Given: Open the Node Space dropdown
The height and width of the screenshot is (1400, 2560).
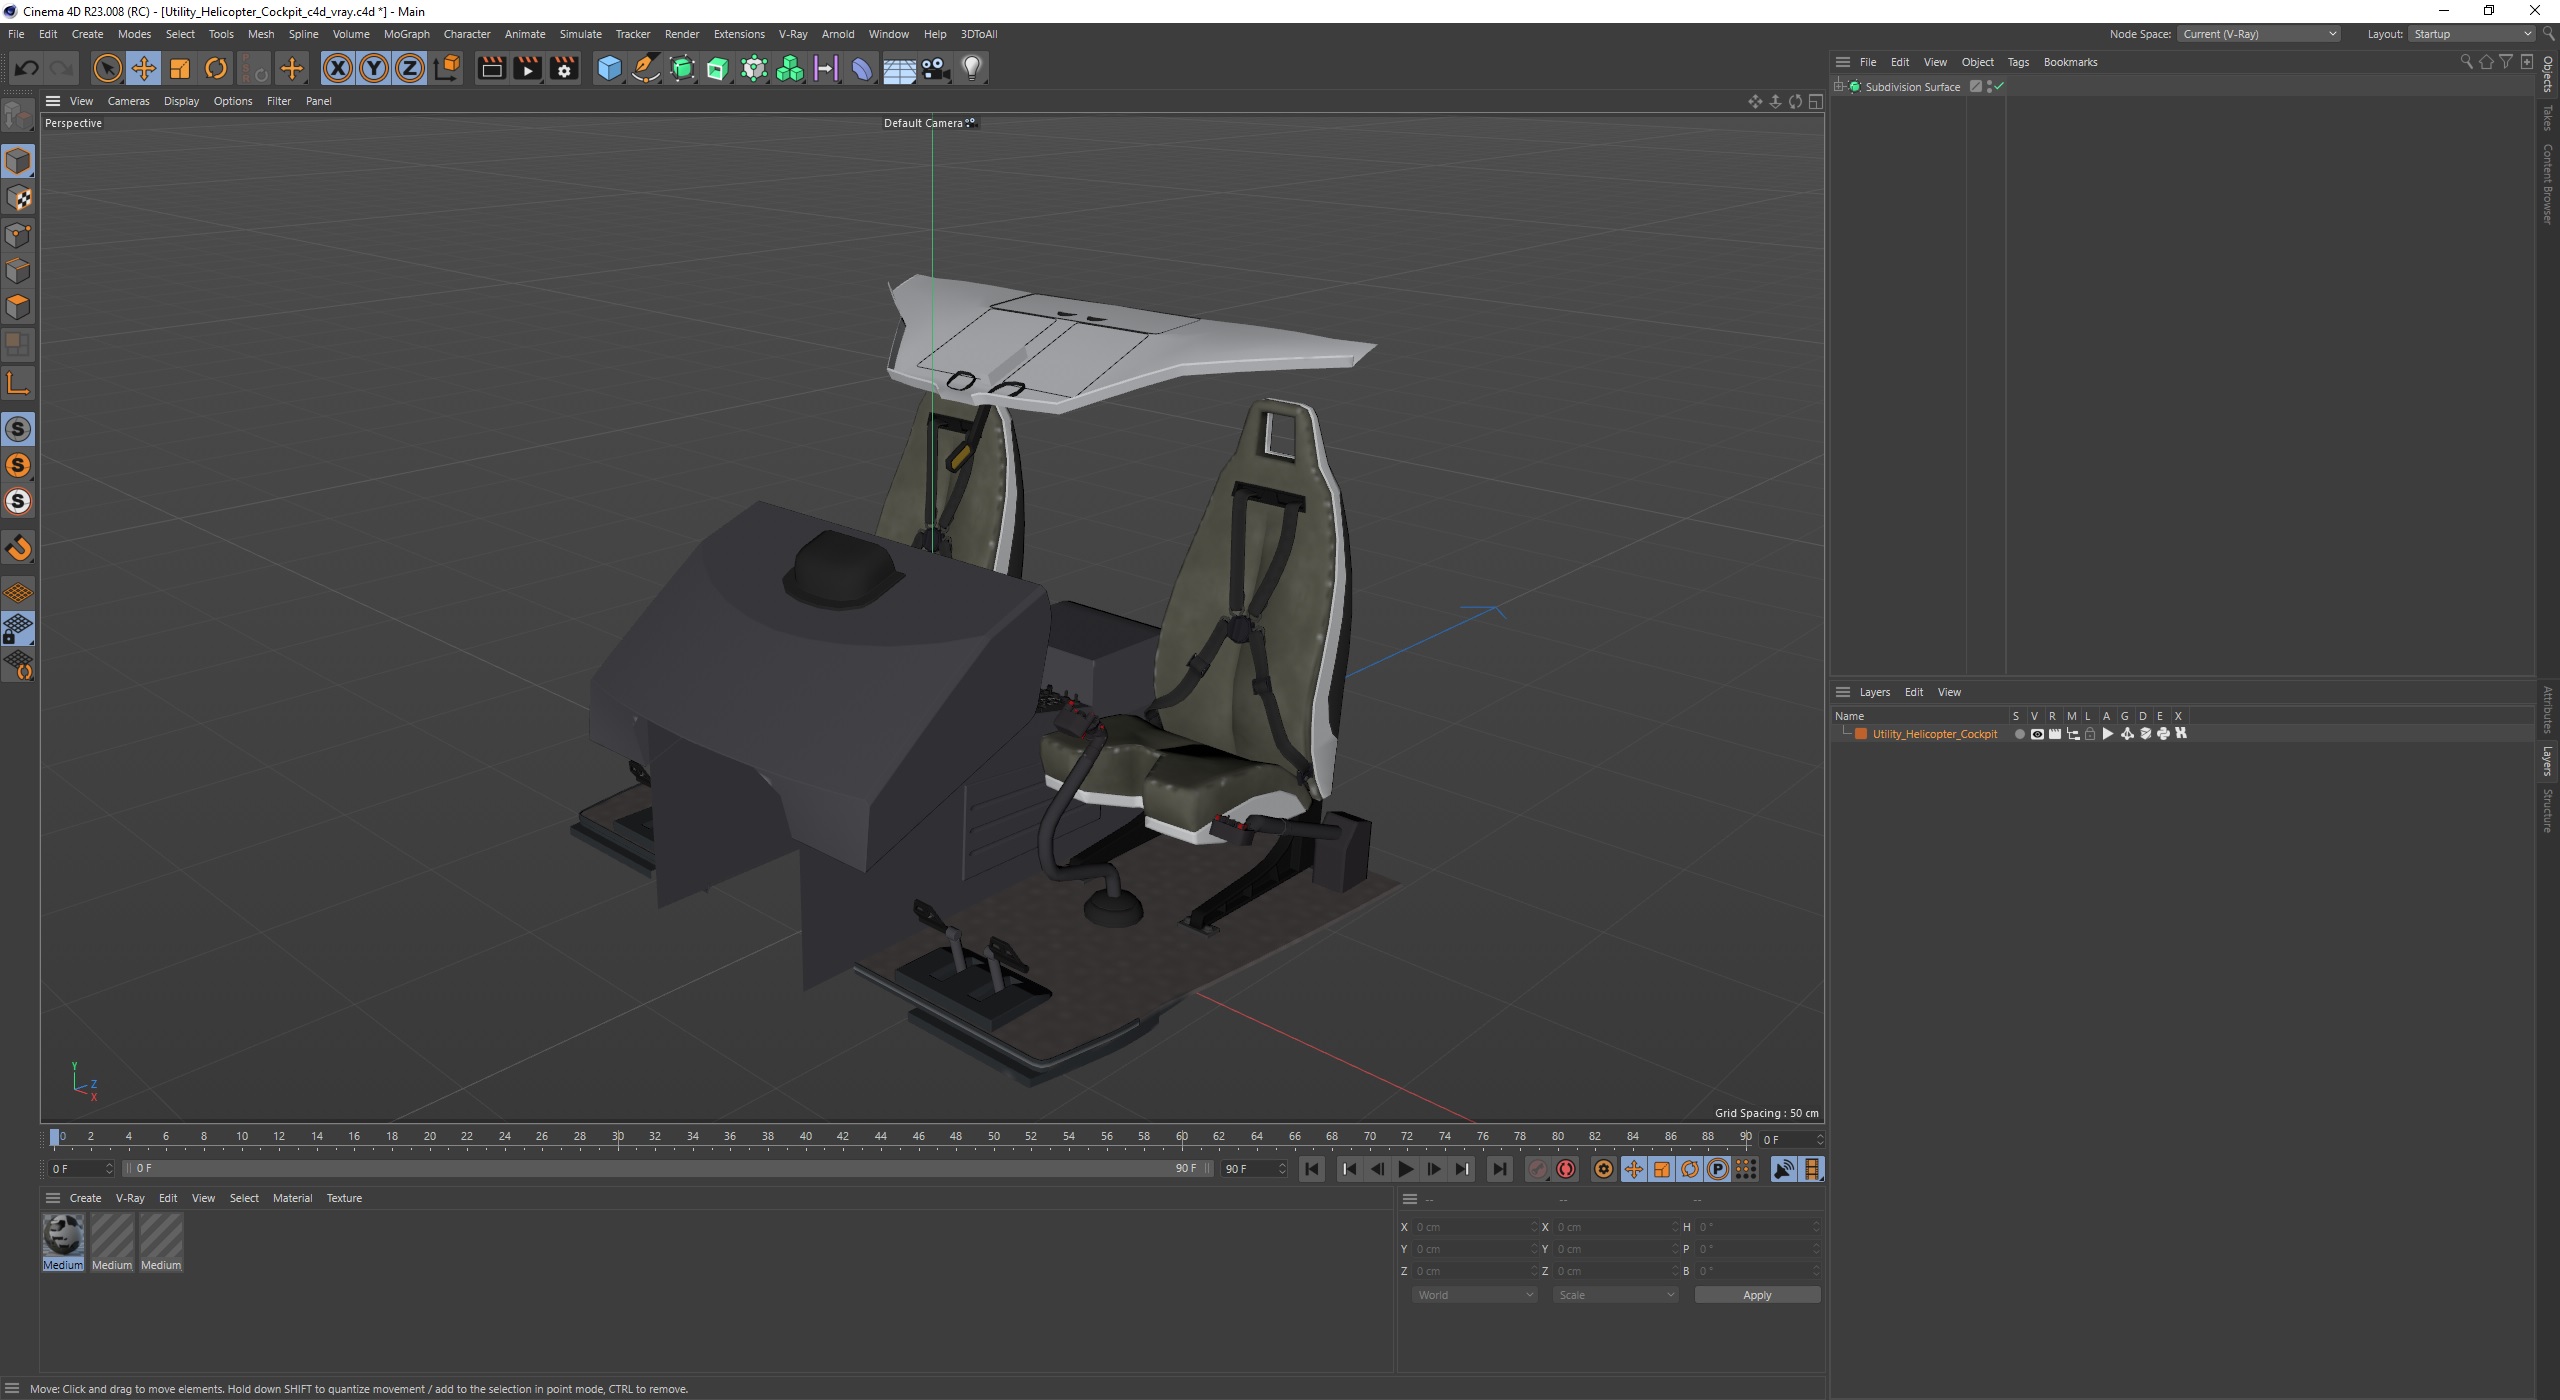Looking at the screenshot, I should pos(2258,34).
